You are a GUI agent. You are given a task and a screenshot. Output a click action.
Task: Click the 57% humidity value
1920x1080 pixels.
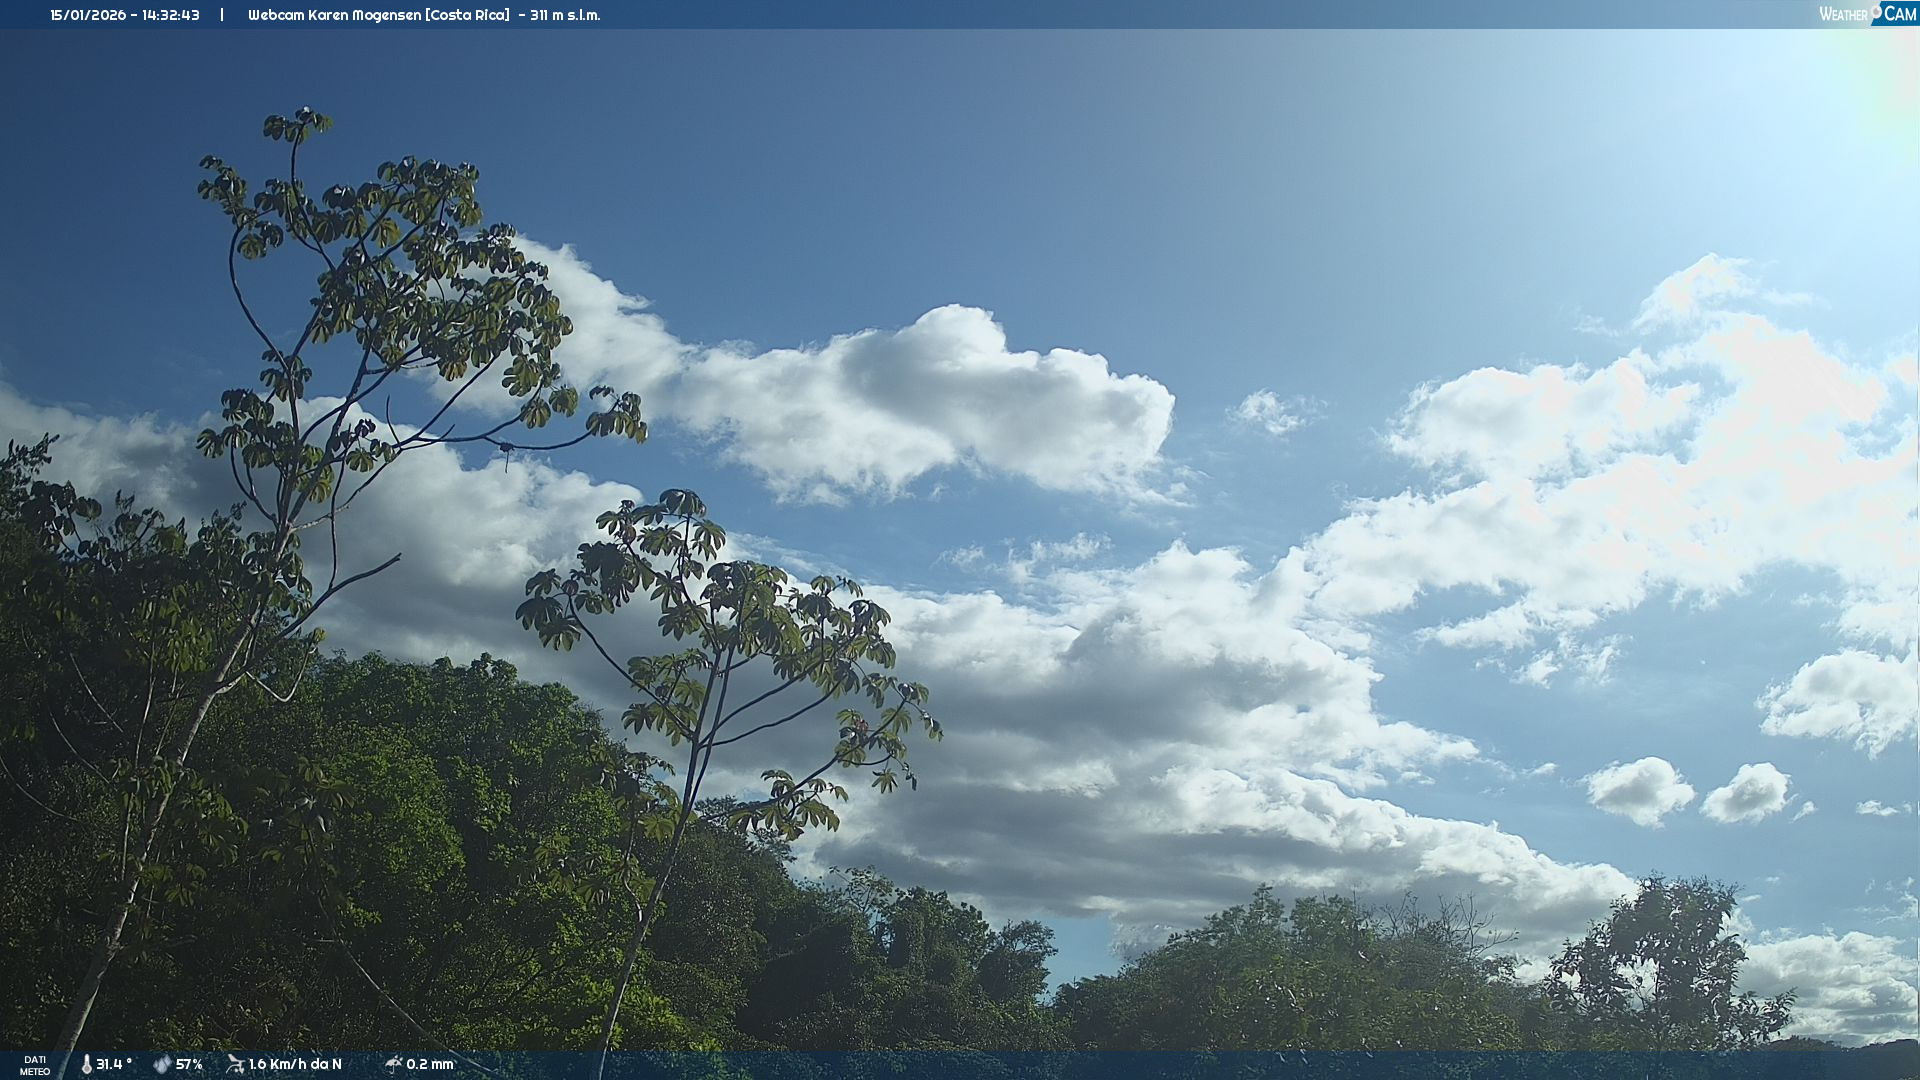click(x=189, y=1064)
